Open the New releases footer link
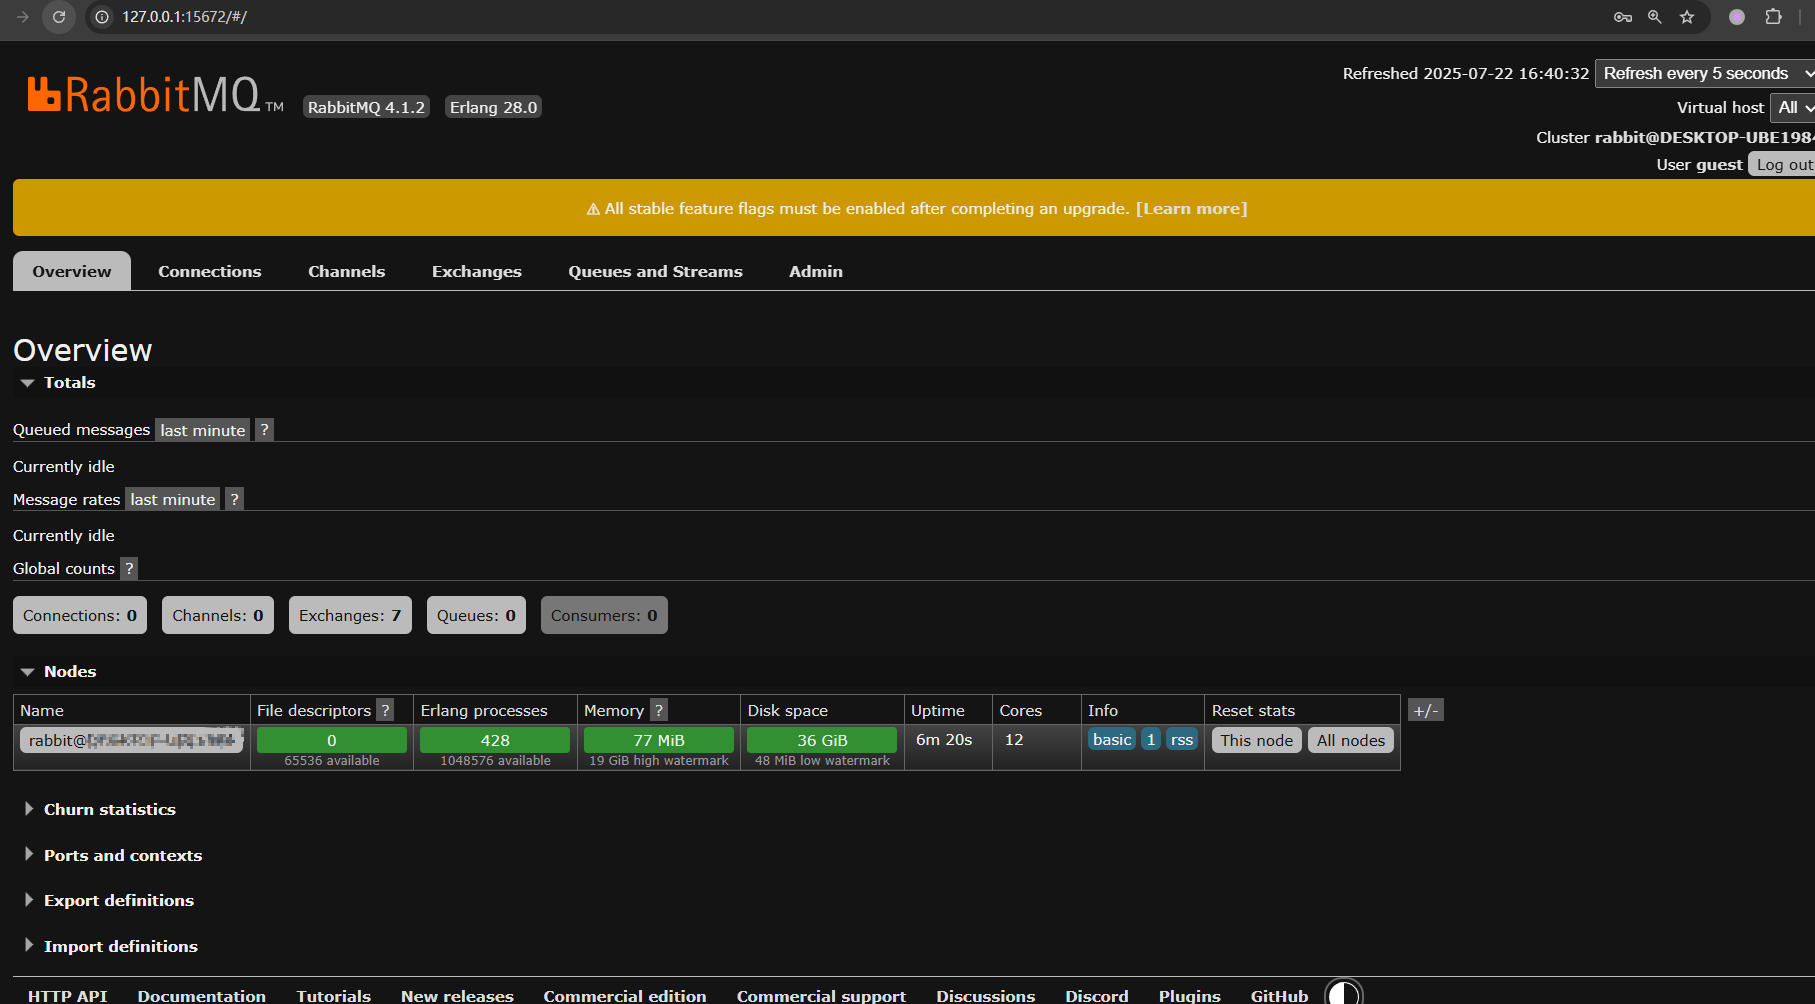The image size is (1815, 1004). (457, 996)
